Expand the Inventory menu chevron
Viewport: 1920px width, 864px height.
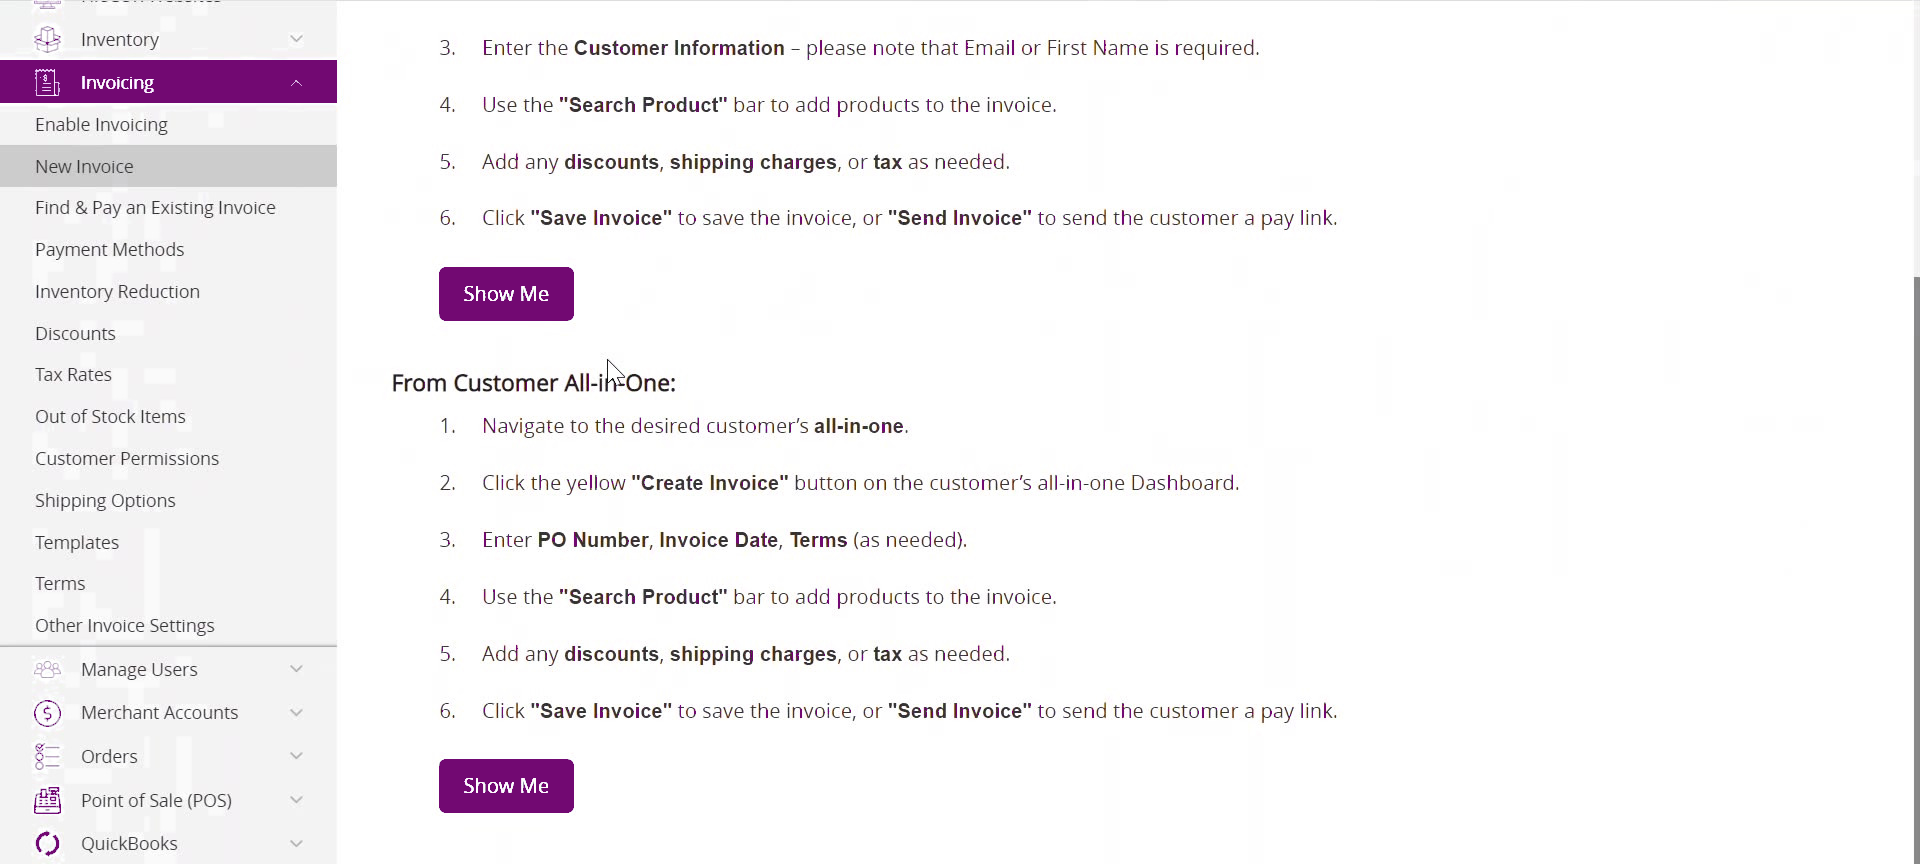tap(296, 39)
